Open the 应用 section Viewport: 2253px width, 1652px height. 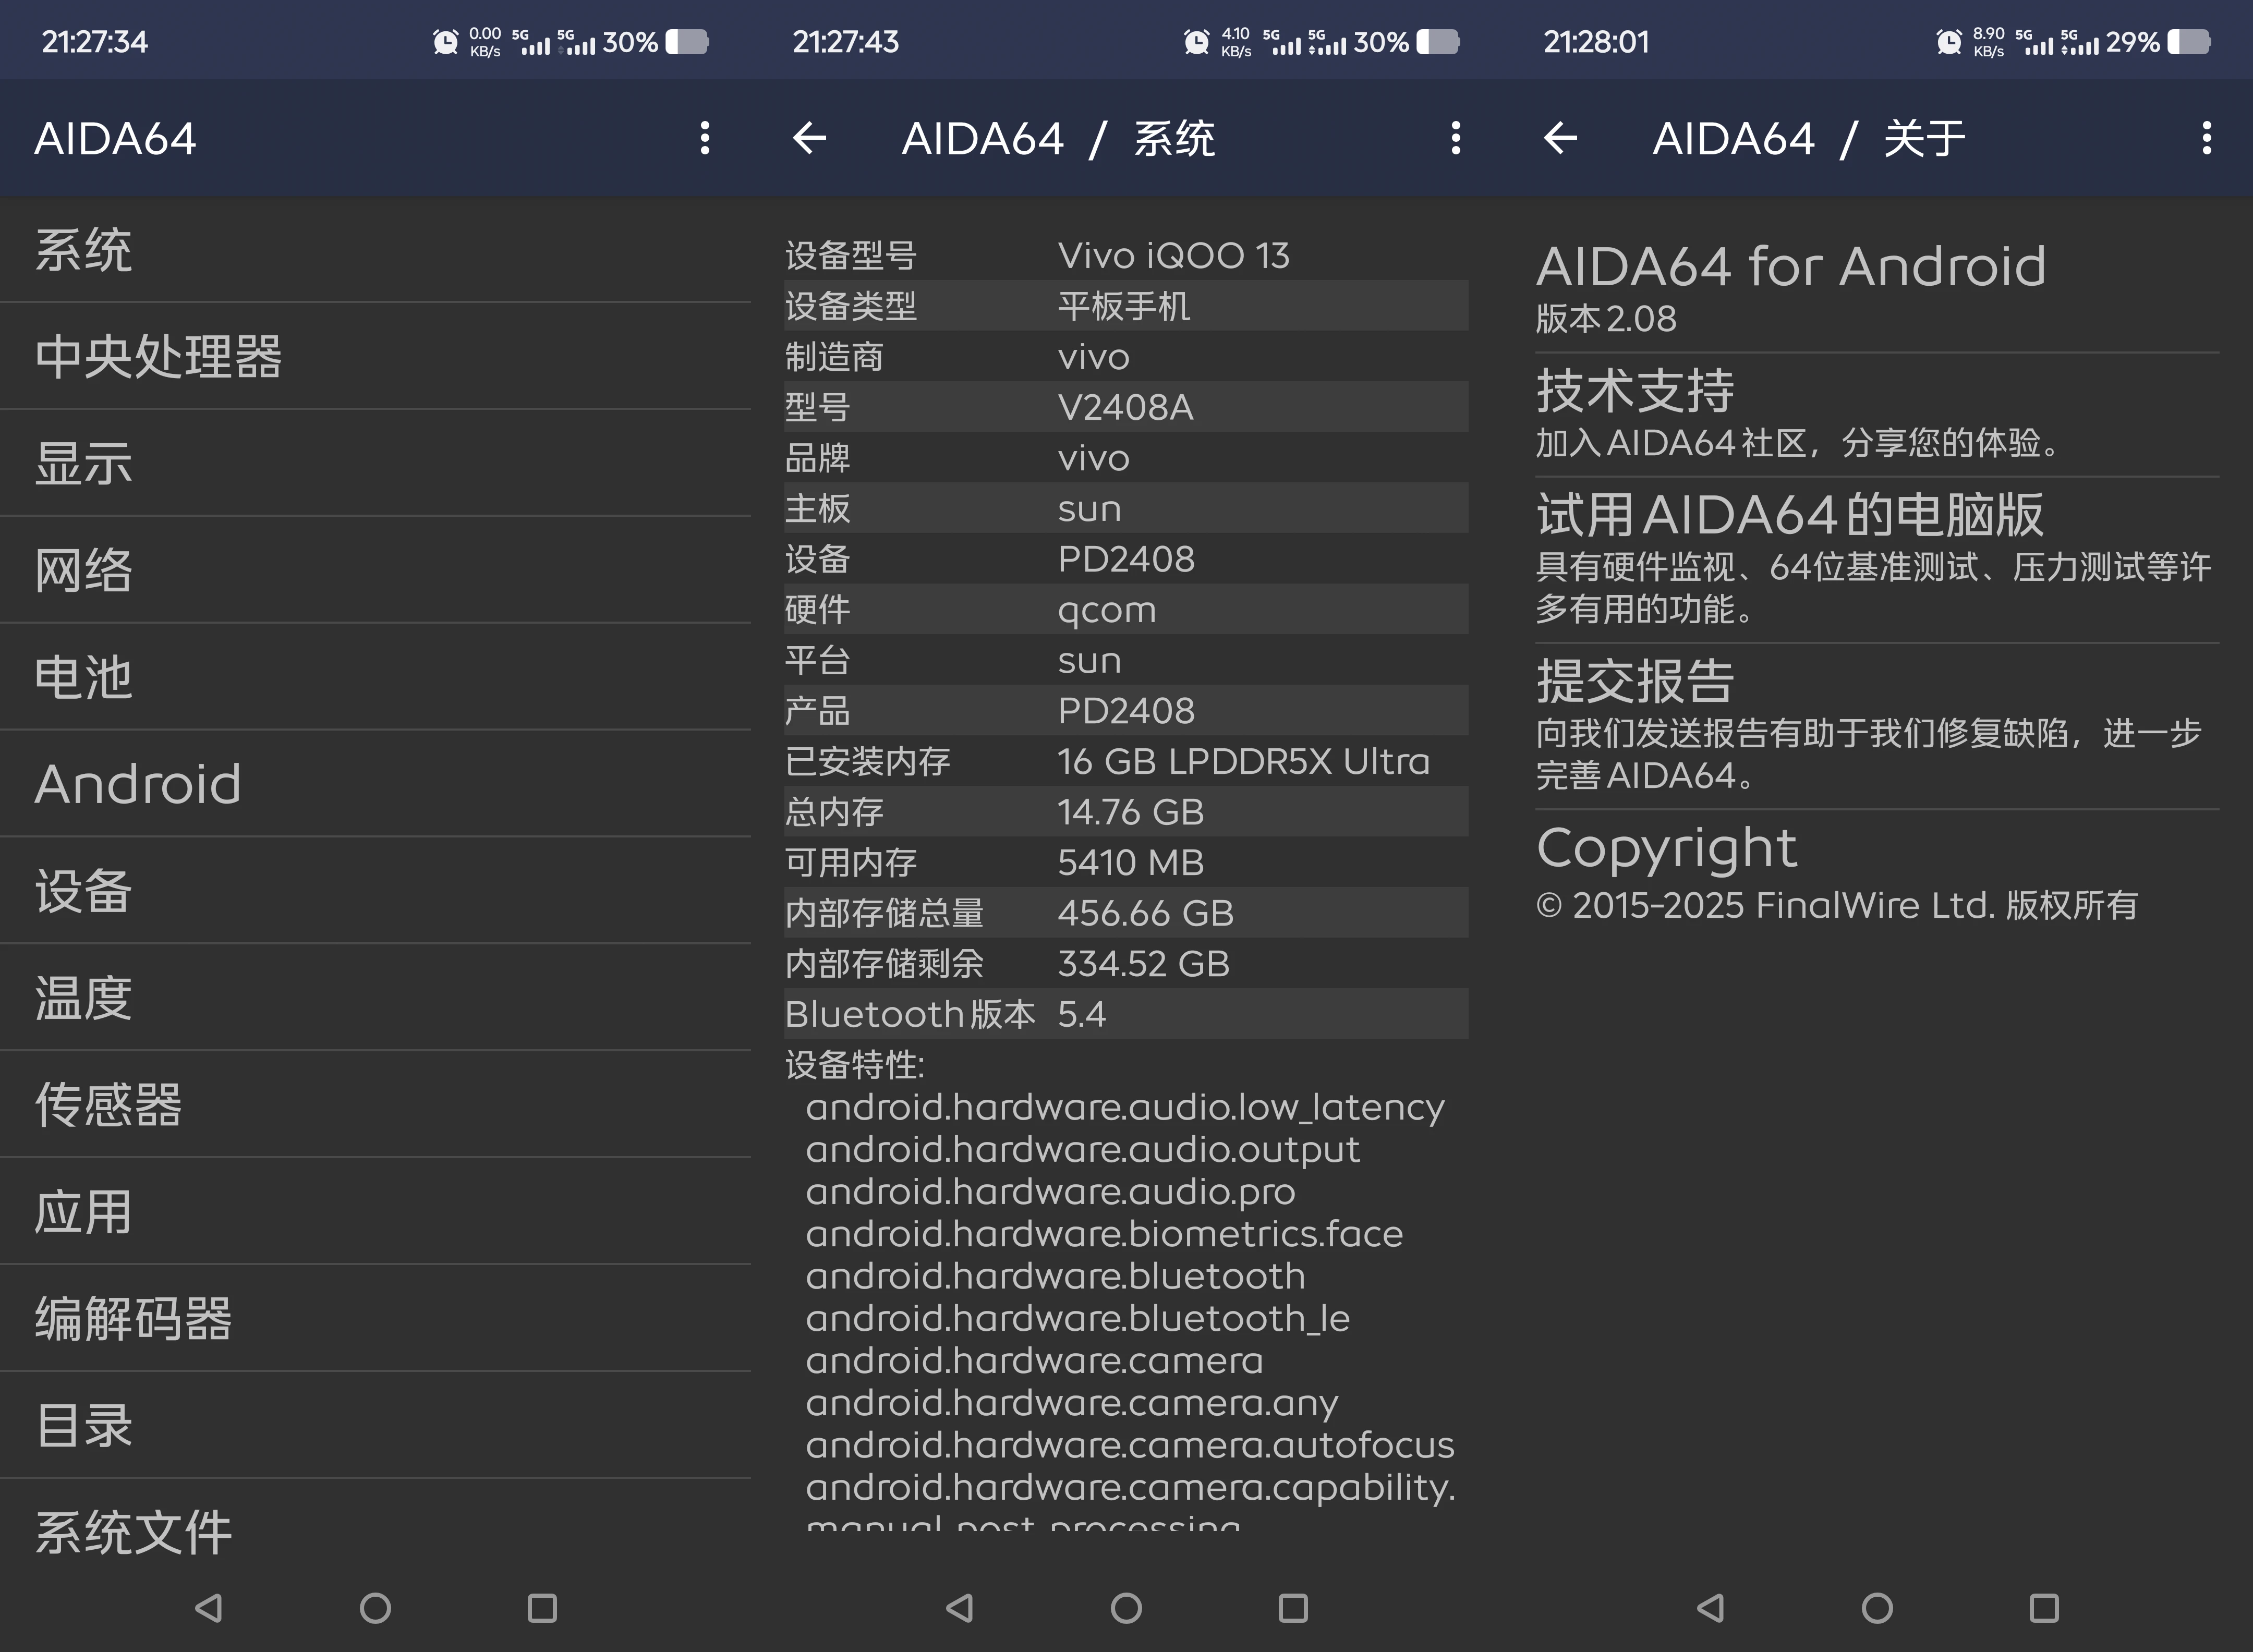375,1212
